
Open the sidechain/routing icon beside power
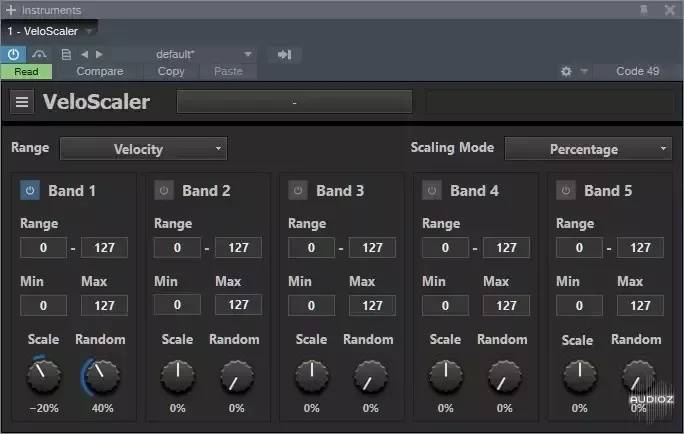(x=39, y=55)
